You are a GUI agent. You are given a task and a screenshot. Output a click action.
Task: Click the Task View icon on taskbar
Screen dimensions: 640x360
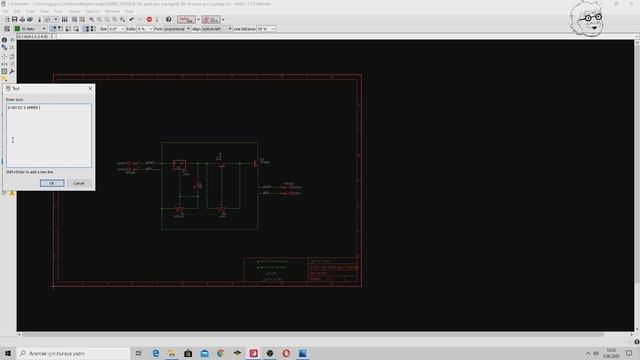[x=138, y=353]
